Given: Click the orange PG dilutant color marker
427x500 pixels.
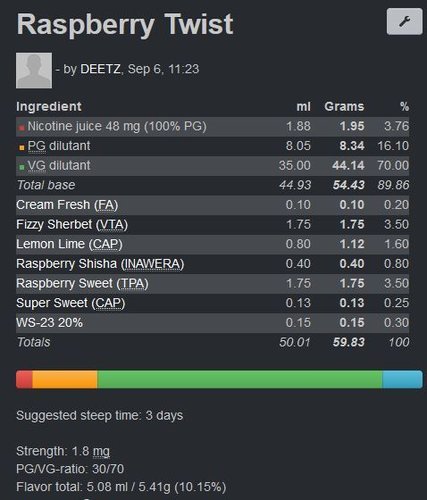Looking at the screenshot, I should [22, 147].
